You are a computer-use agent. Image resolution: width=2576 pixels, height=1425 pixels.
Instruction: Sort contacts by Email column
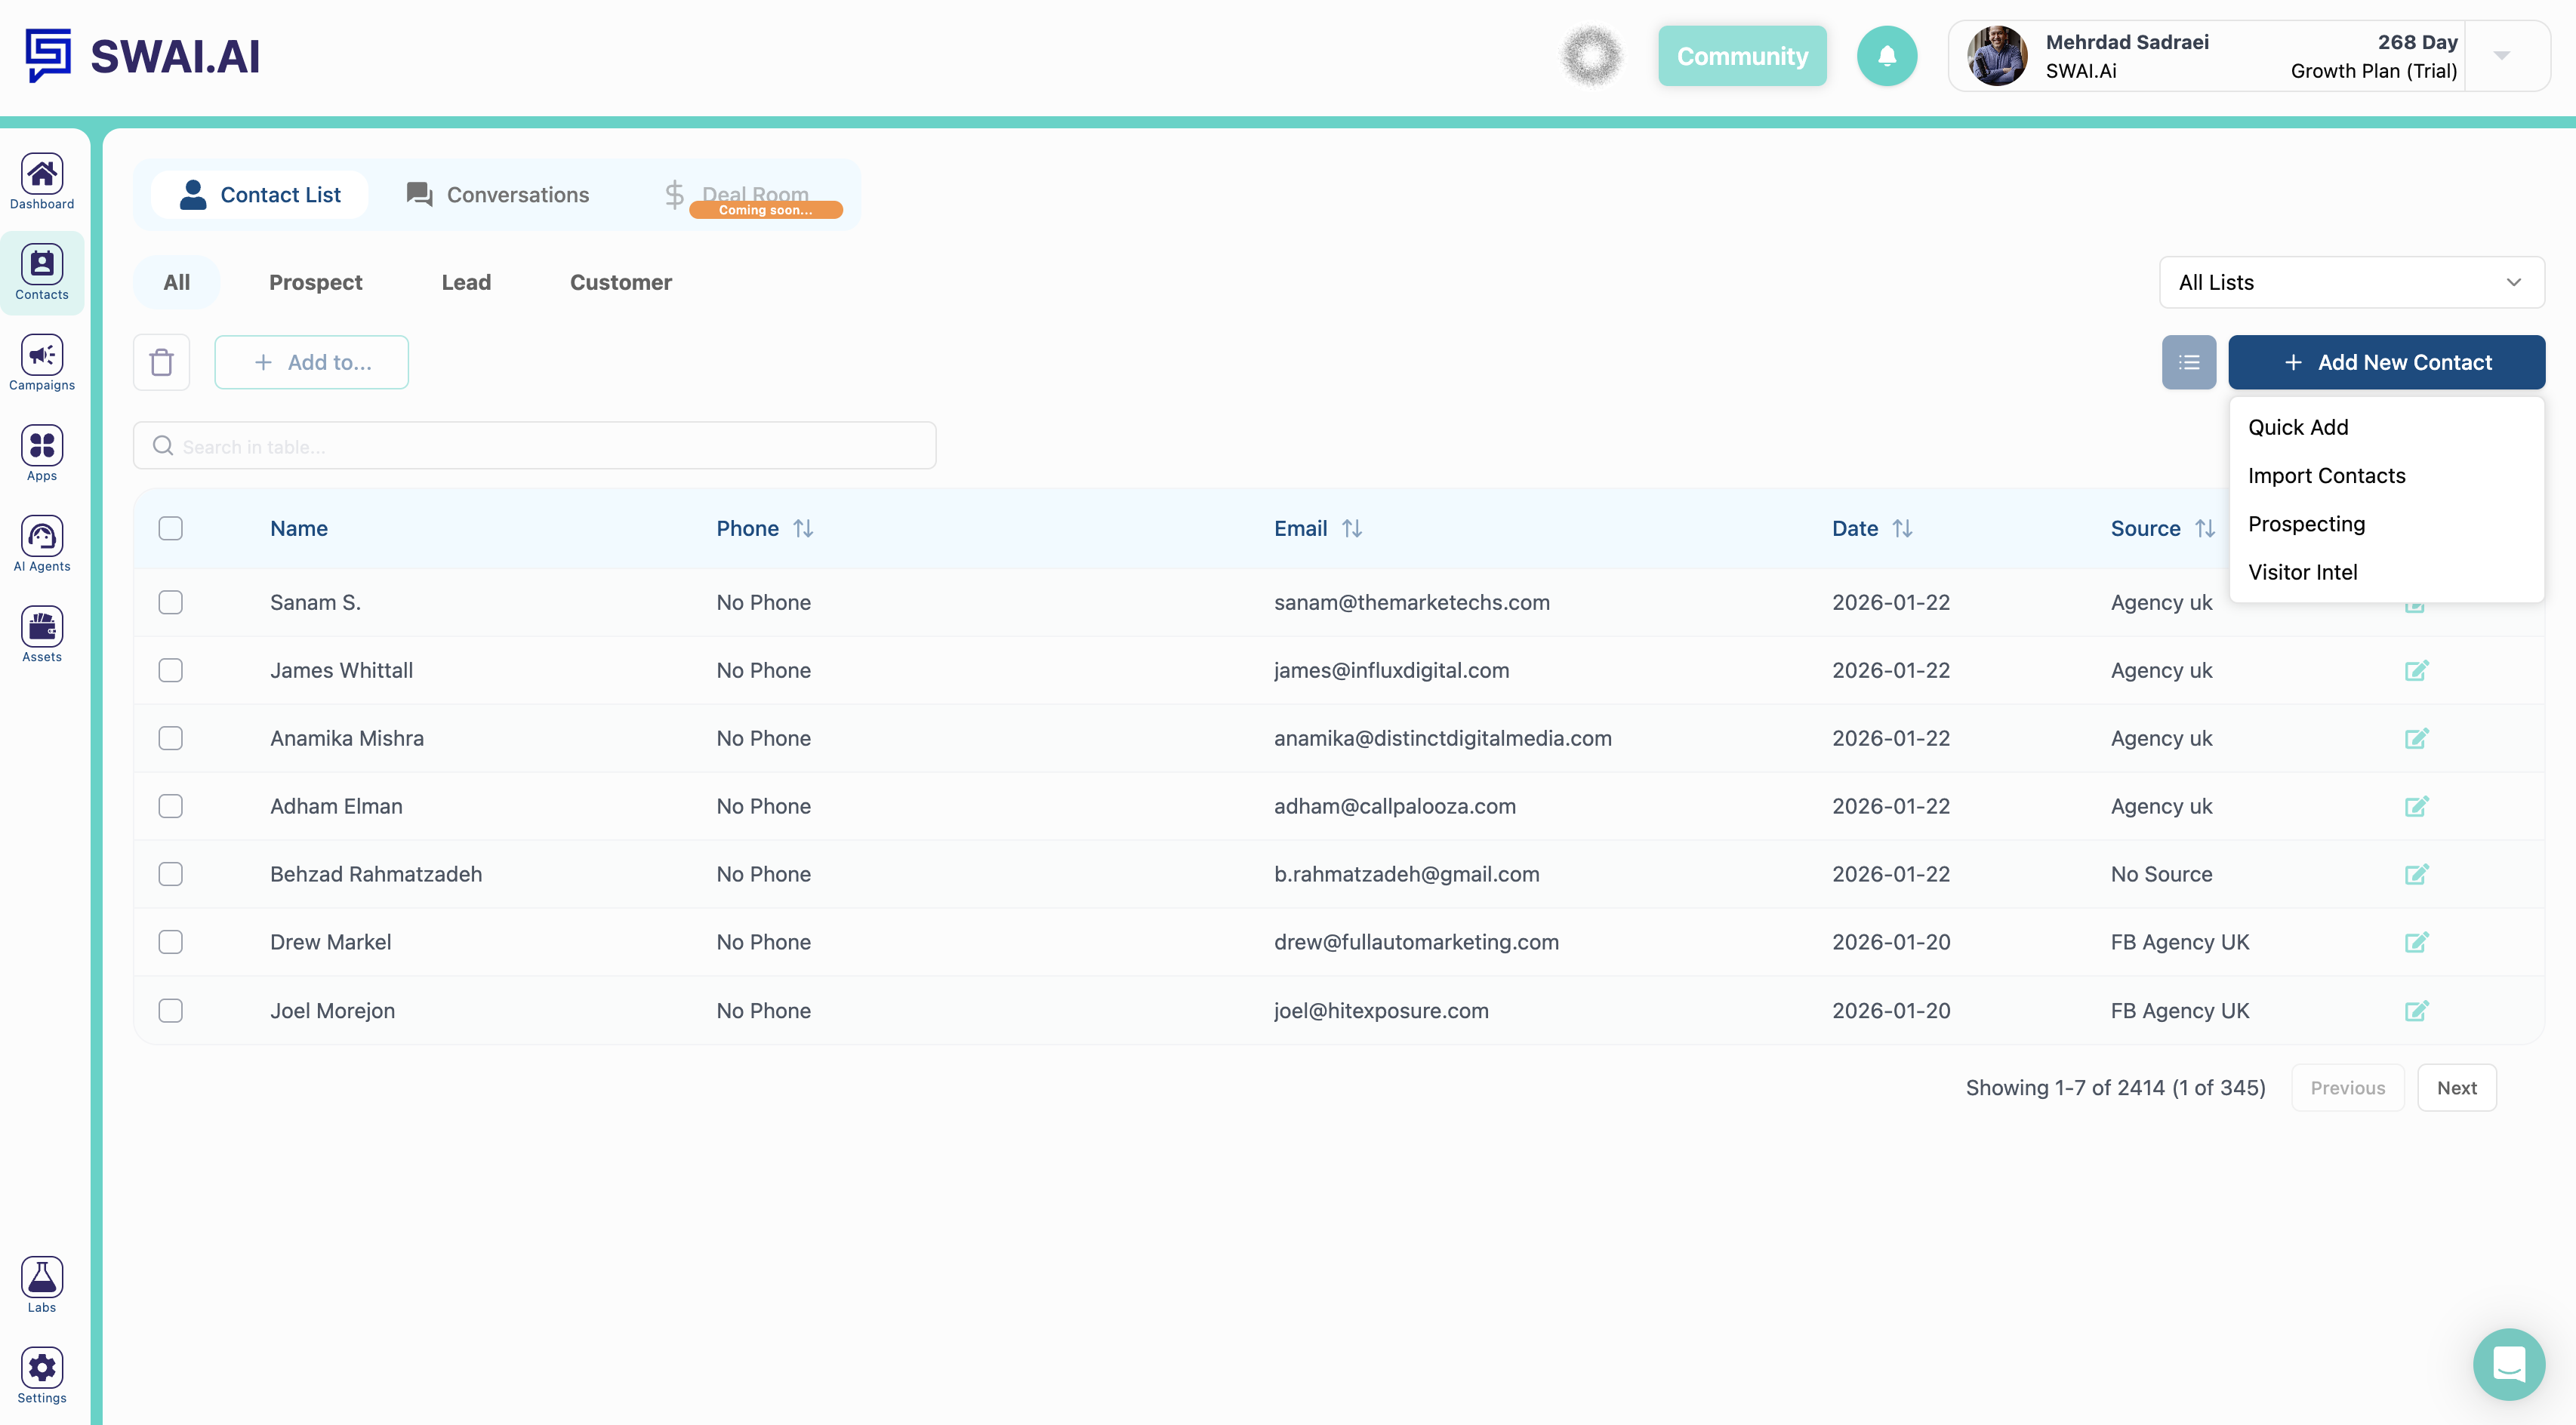pos(1352,528)
